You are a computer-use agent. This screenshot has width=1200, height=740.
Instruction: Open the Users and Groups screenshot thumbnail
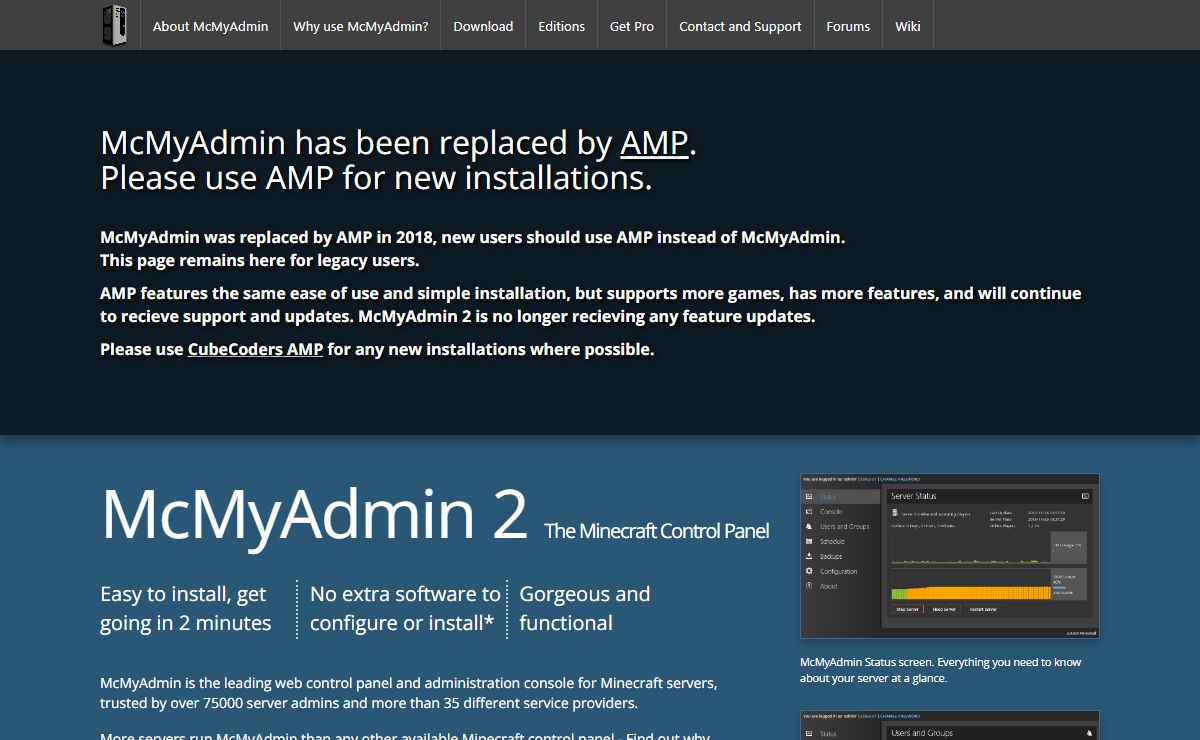point(949,725)
